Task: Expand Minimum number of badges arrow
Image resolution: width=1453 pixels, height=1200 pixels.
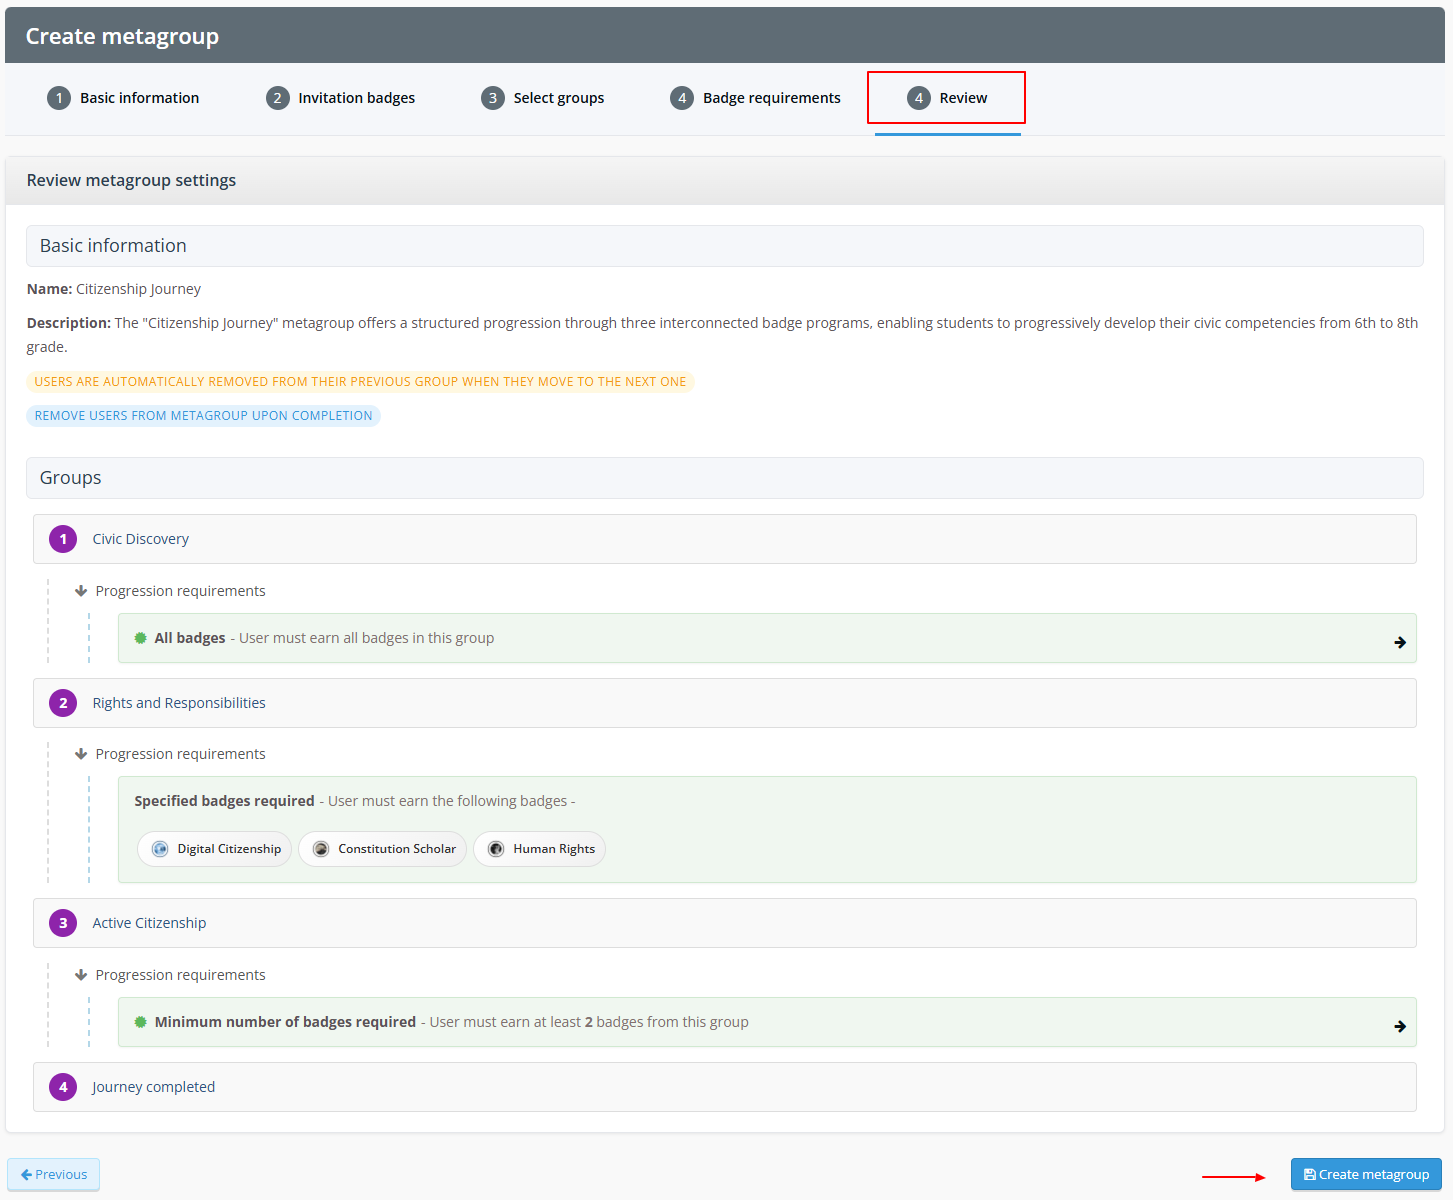Action: [x=1400, y=1027]
